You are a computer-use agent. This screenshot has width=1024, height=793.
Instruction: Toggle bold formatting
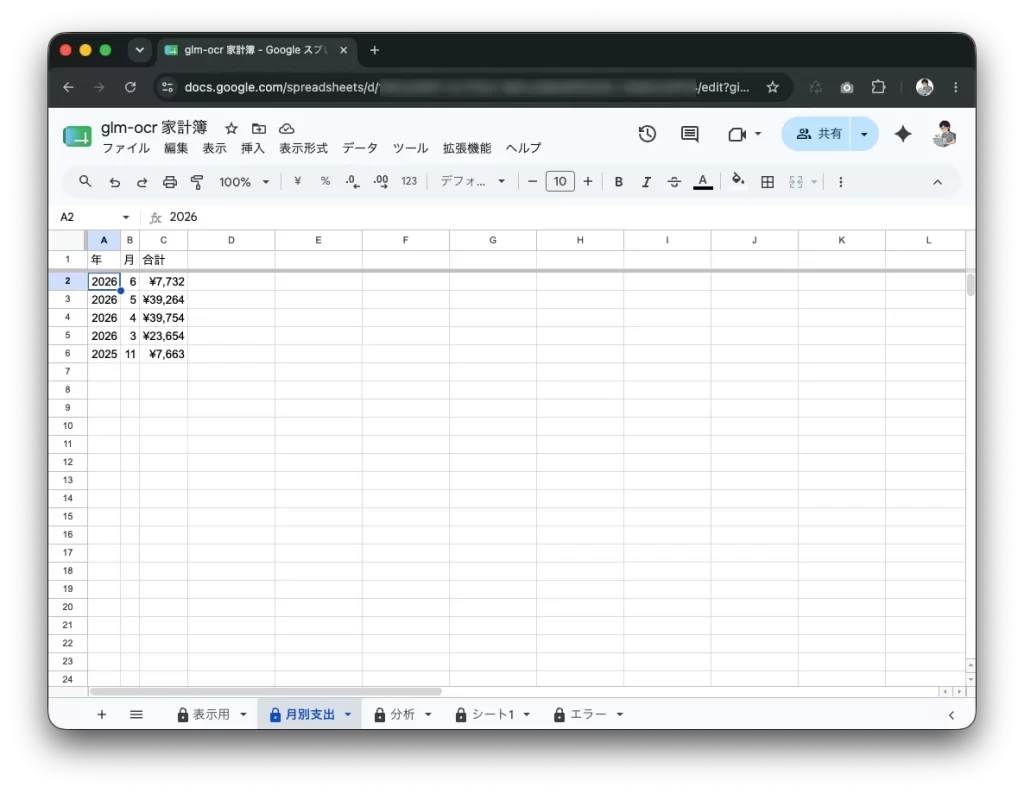point(618,182)
